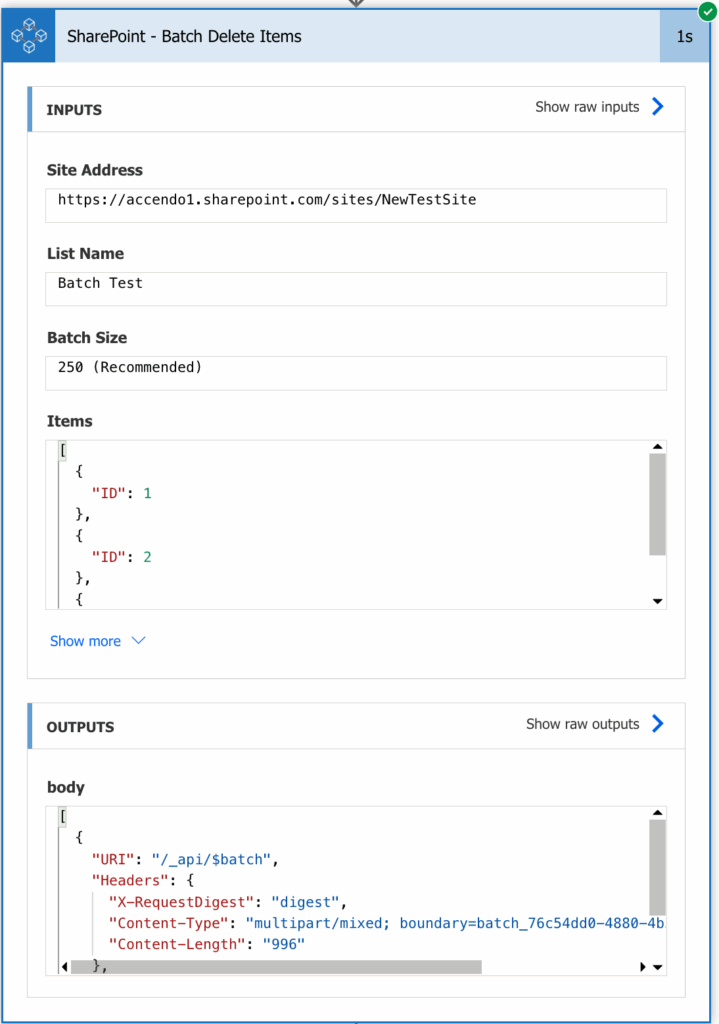Open the Show raw outputs link
The height and width of the screenshot is (1024, 719).
pyautogui.click(x=582, y=724)
